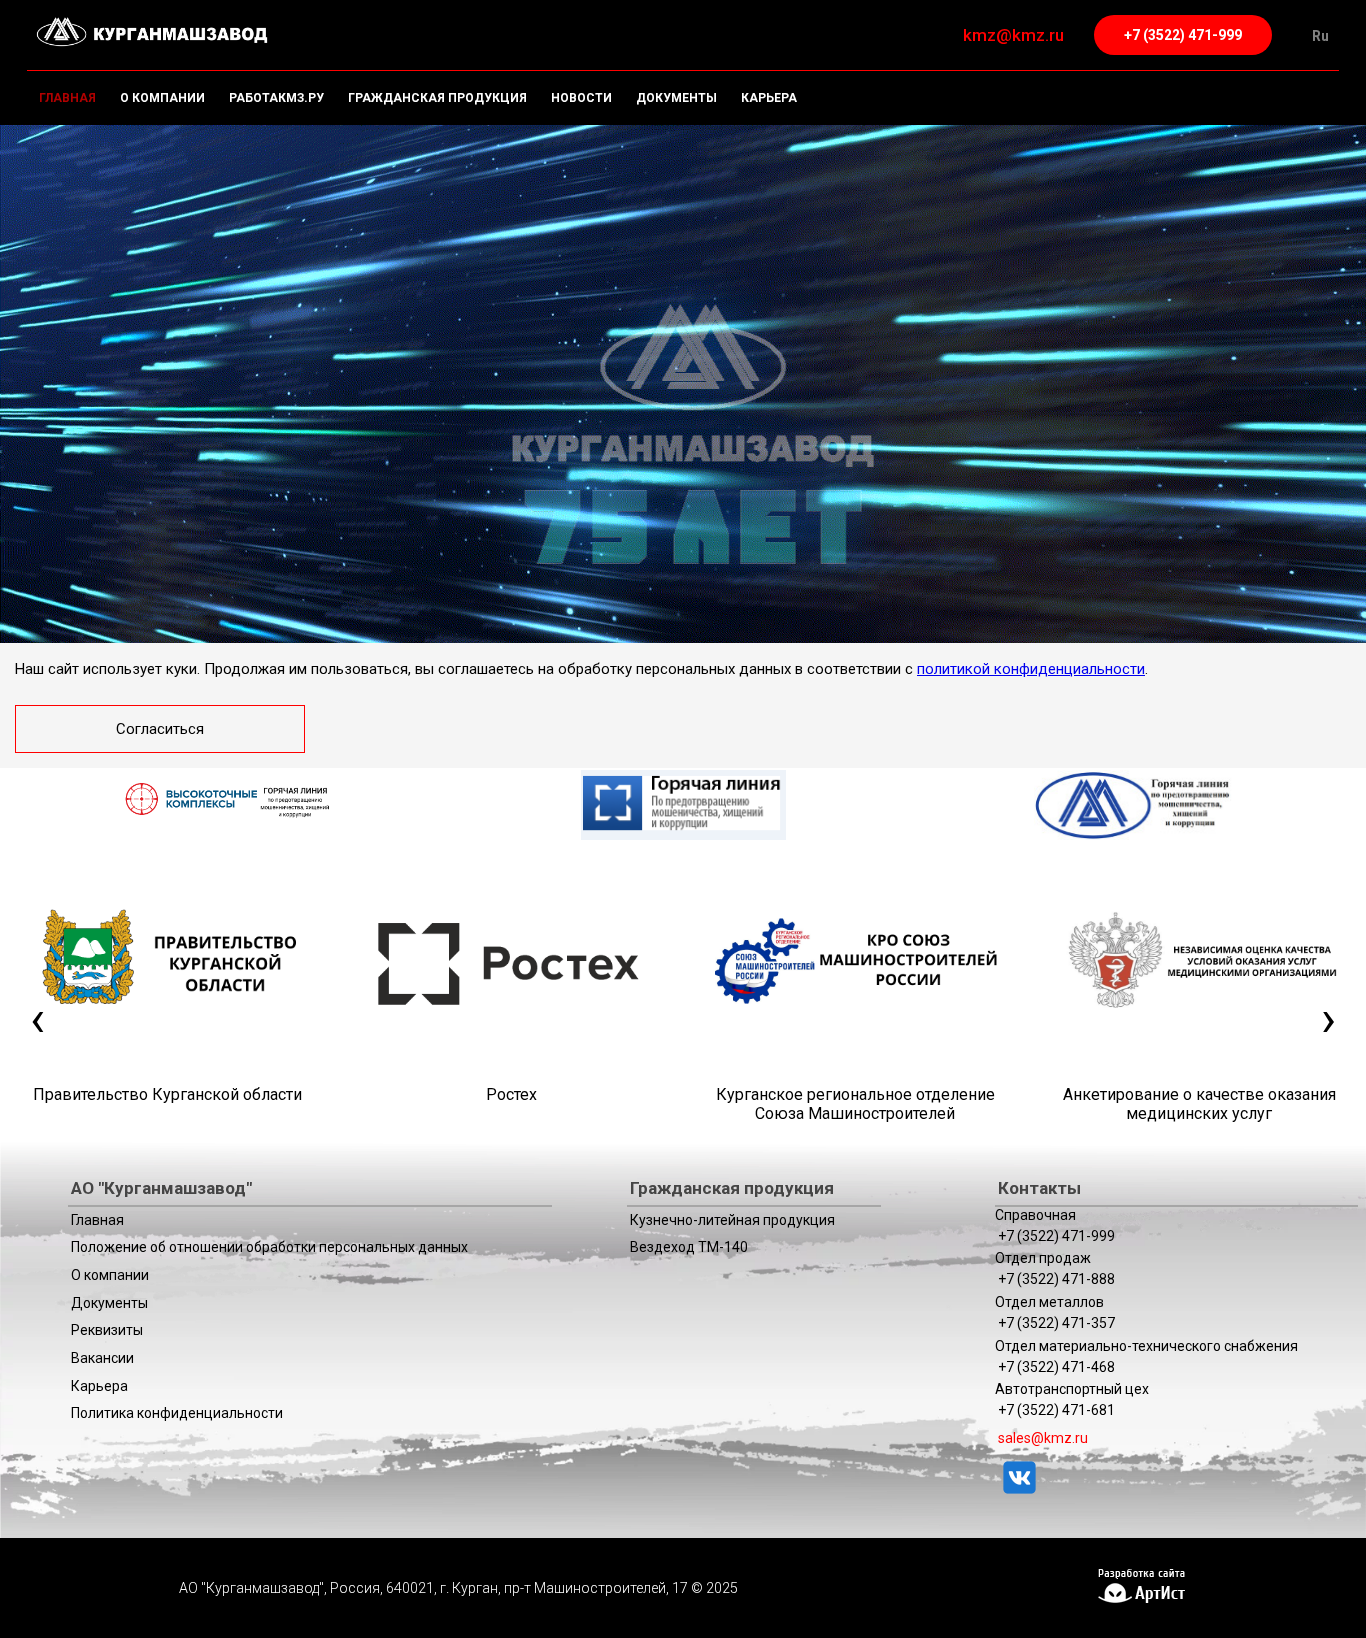Image resolution: width=1366 pixels, height=1638 pixels.
Task: Open the Правительство Курганской области caption link
Action: (x=168, y=1094)
